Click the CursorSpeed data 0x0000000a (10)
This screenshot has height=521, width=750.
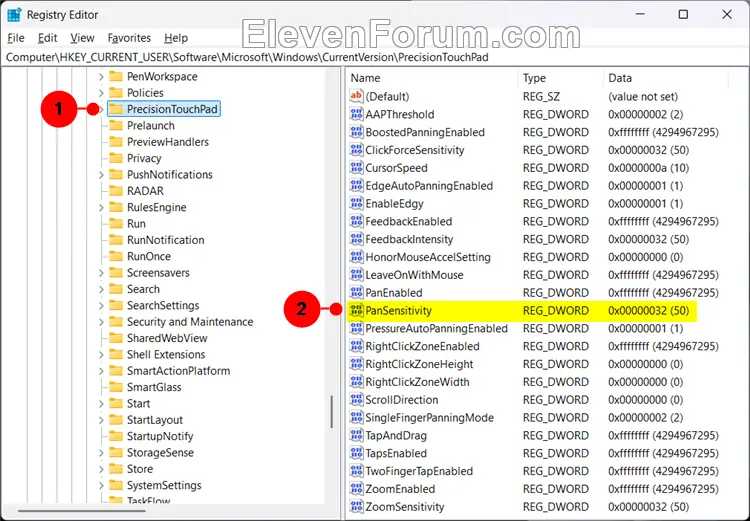coord(649,168)
